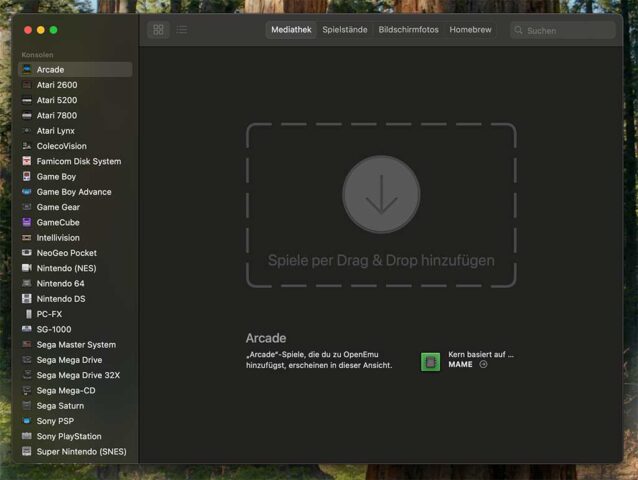Viewport: 638px width, 480px height.
Task: Close the OpenEmu window
Action: click(28, 30)
